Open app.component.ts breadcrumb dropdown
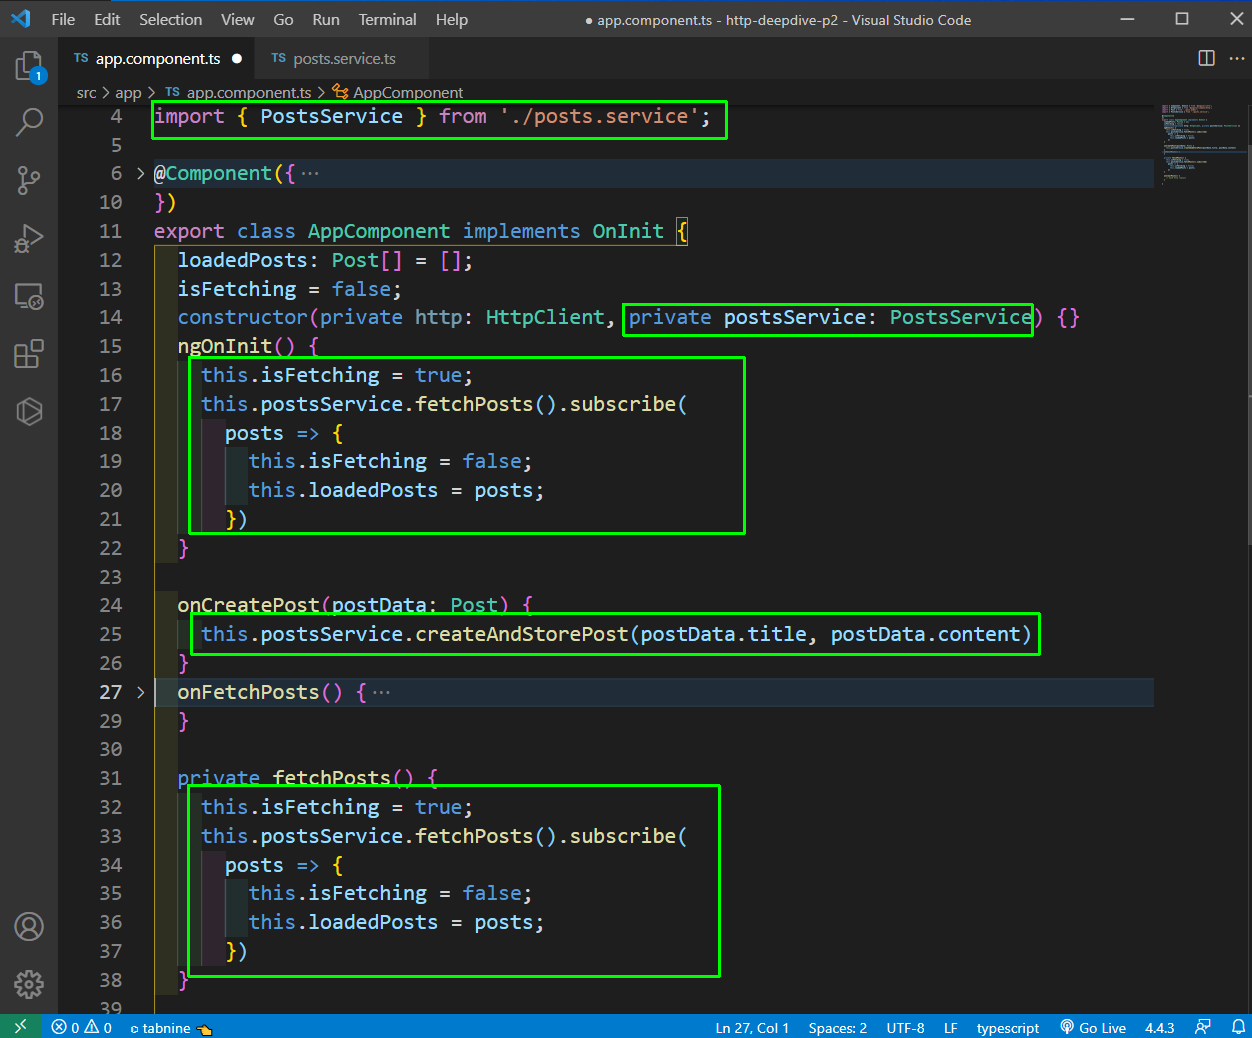The image size is (1252, 1038). tap(238, 92)
